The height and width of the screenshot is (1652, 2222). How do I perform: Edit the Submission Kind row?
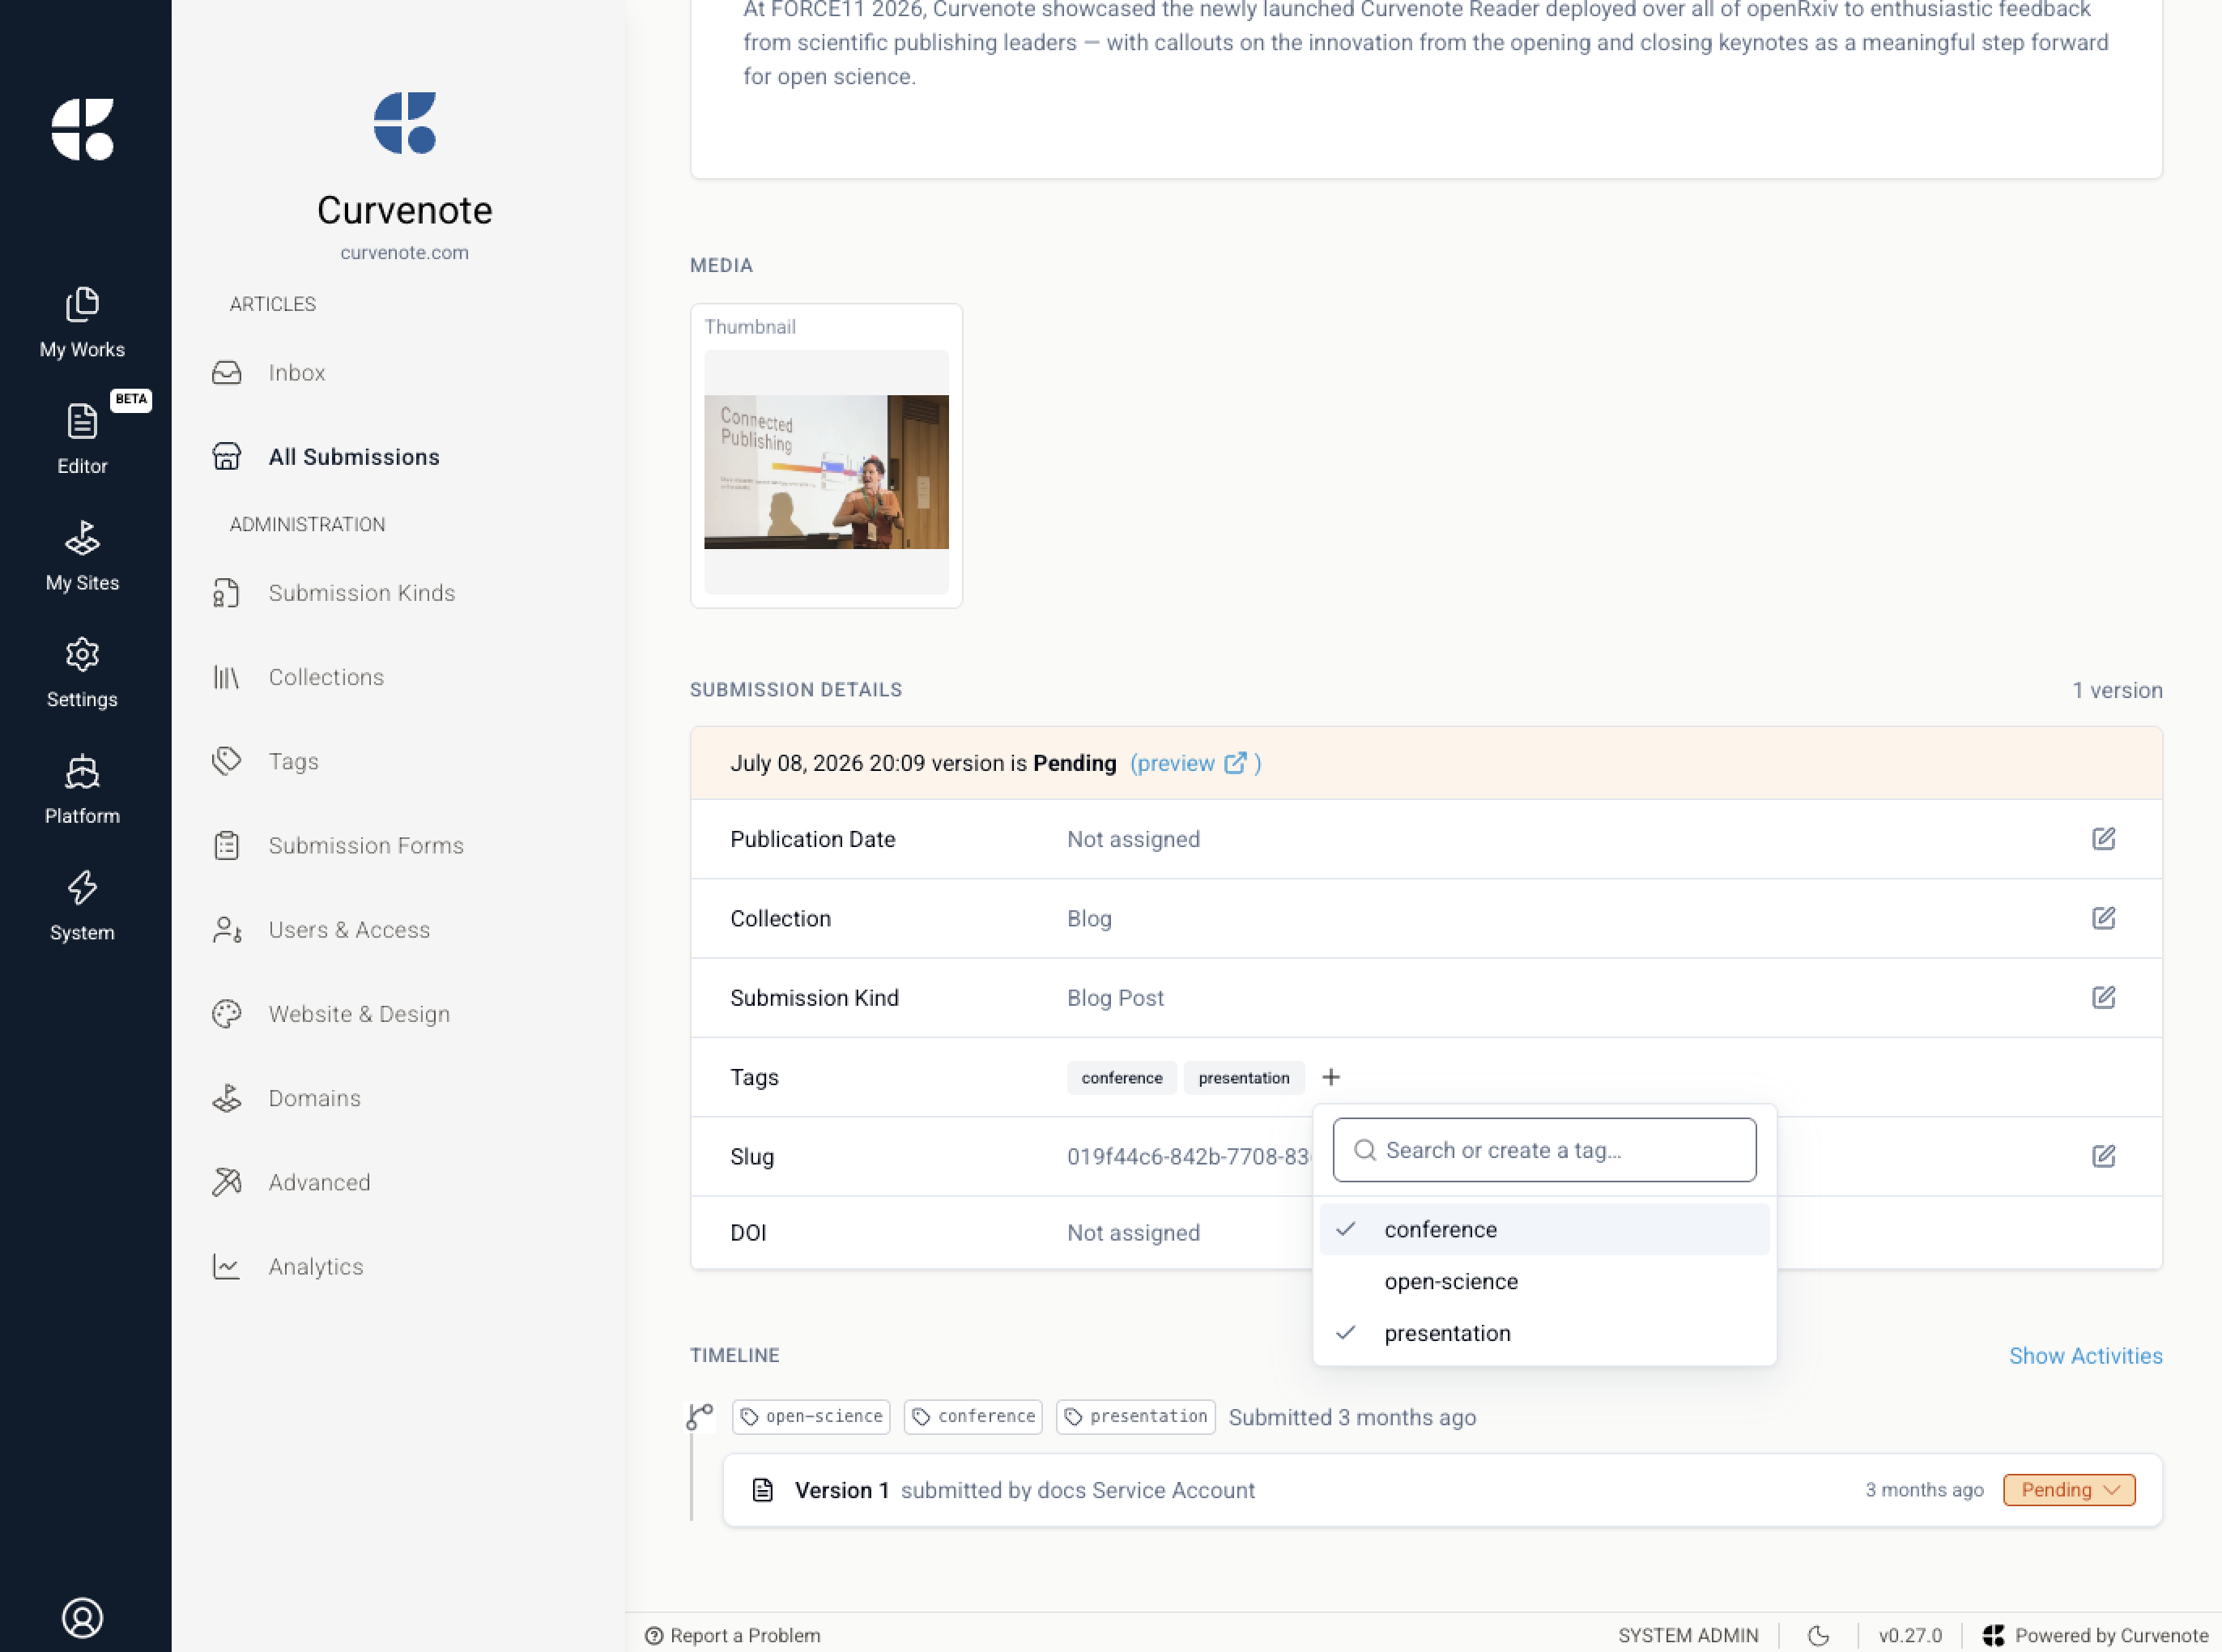point(2103,997)
